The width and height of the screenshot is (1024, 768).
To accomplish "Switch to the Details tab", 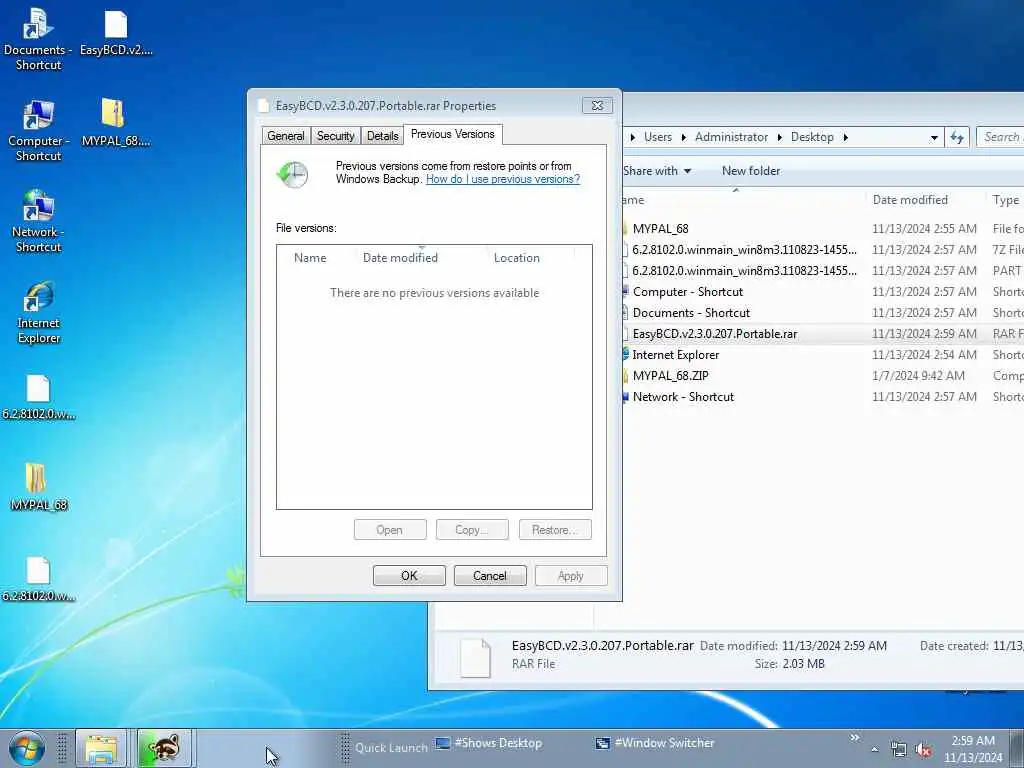I will (382, 136).
